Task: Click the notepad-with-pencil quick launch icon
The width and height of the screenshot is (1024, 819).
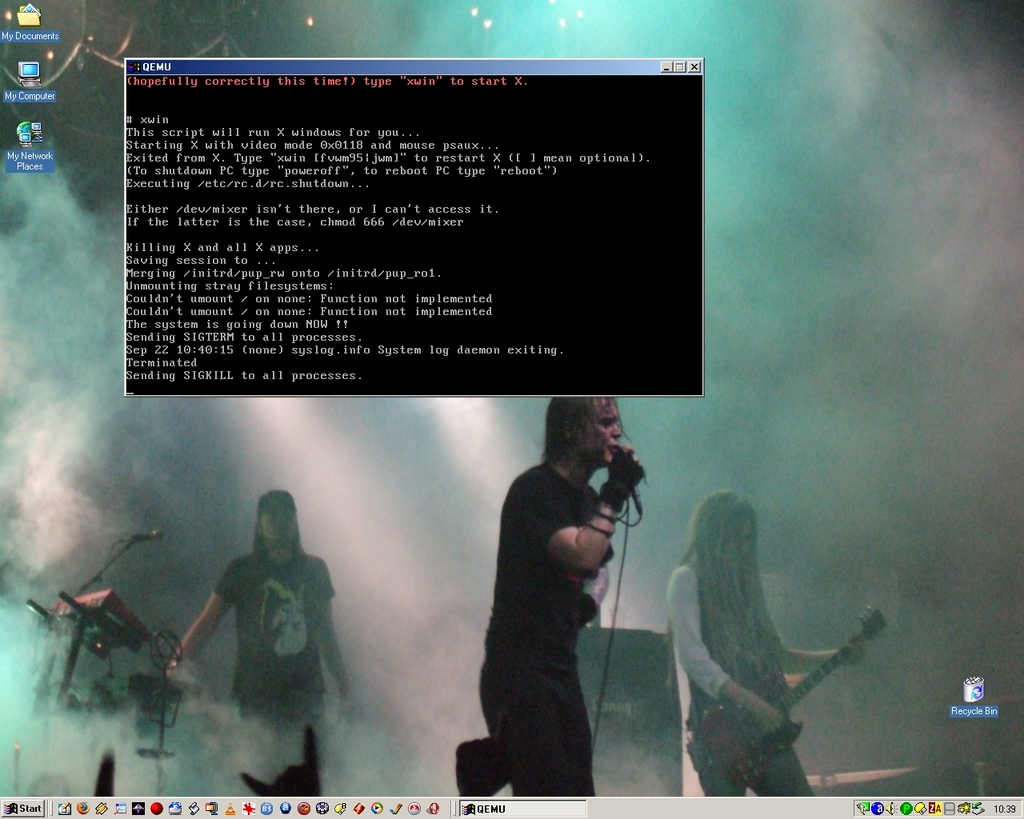Action: click(64, 809)
